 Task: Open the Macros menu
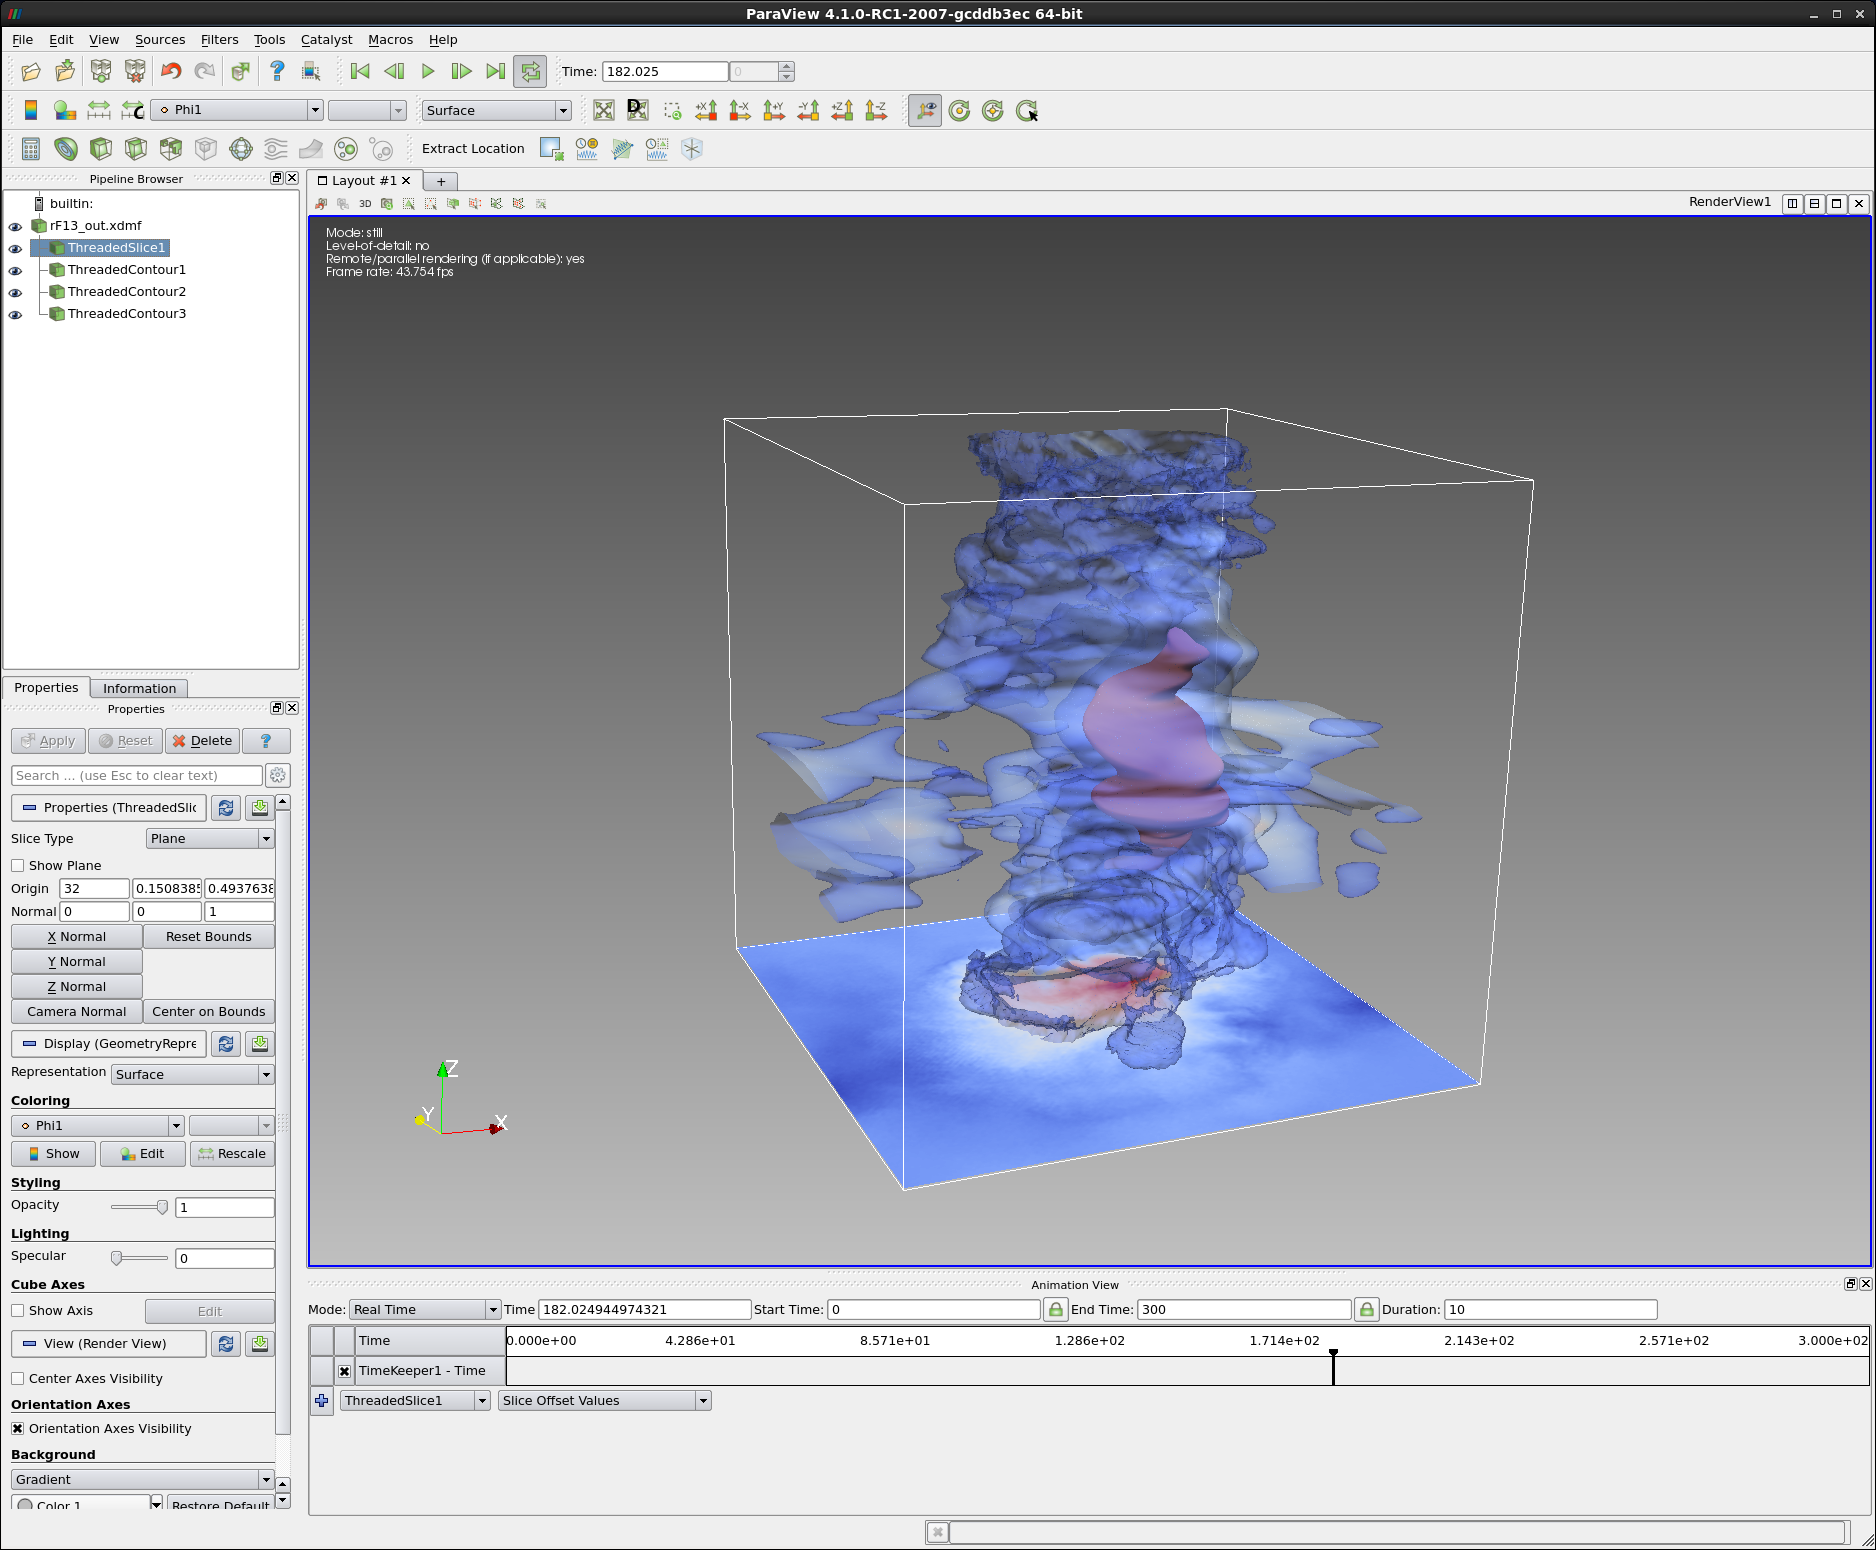point(390,39)
